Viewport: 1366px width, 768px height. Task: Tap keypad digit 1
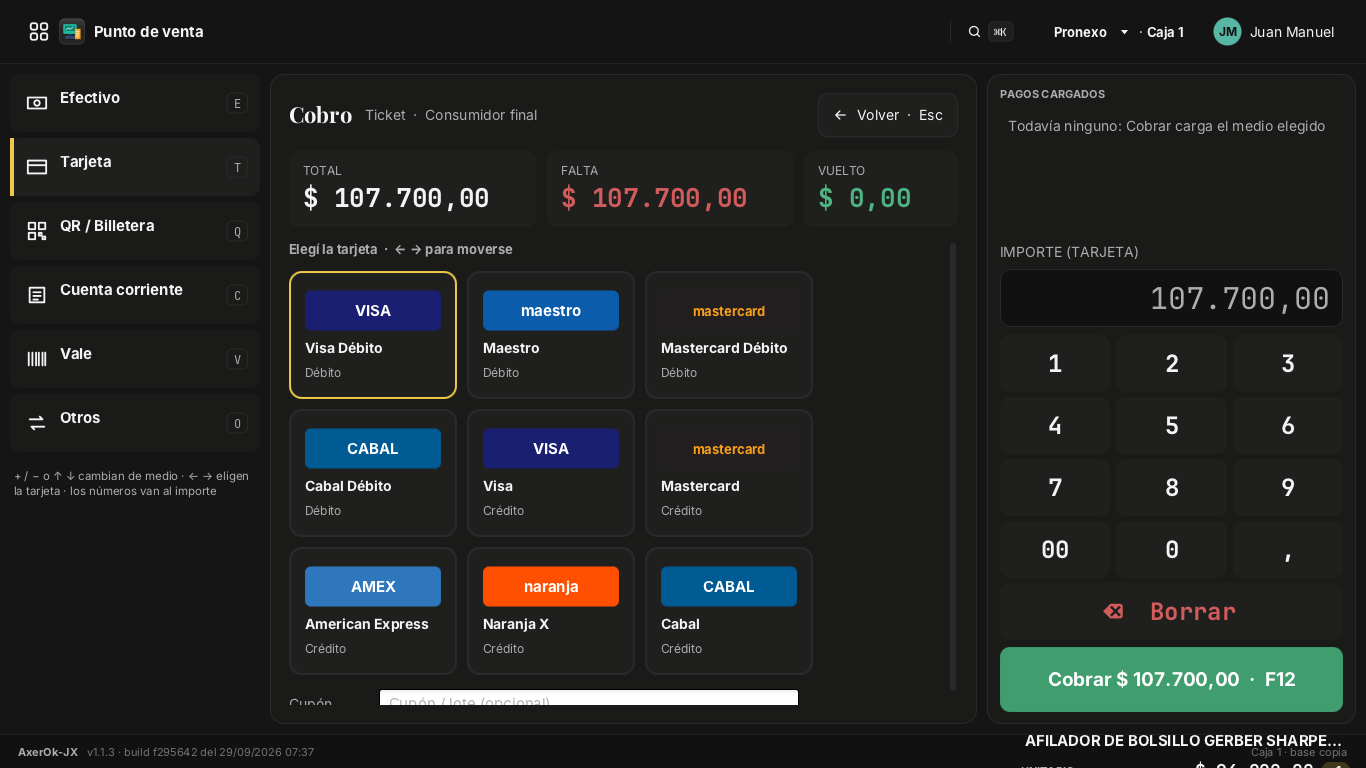click(1055, 364)
